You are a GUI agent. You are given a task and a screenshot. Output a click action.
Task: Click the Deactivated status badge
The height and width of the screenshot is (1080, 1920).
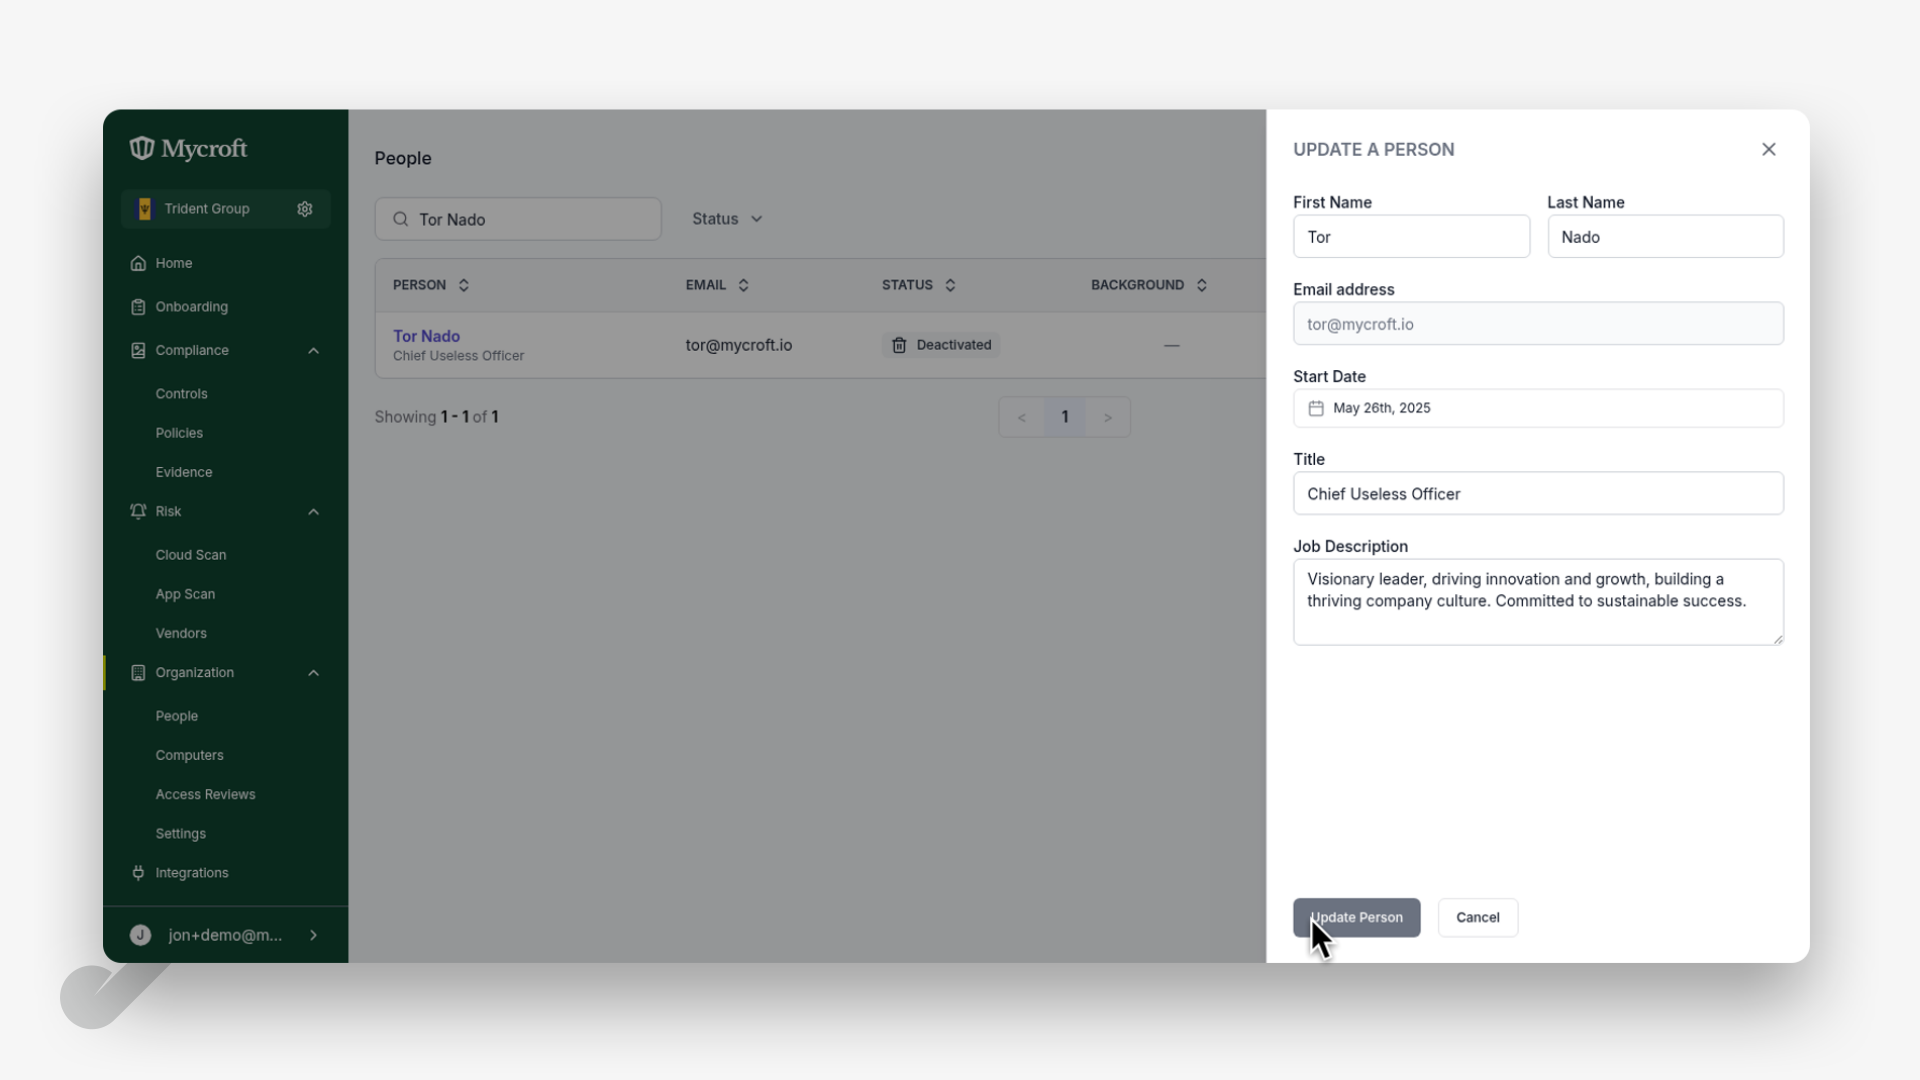tap(941, 345)
